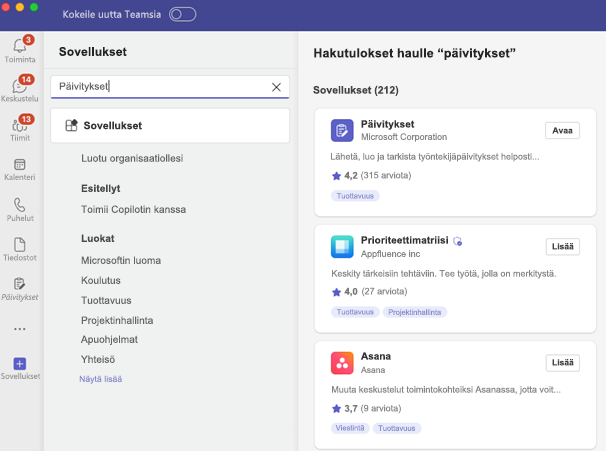Click Lisää button for Asana
The image size is (606, 451).
563,363
